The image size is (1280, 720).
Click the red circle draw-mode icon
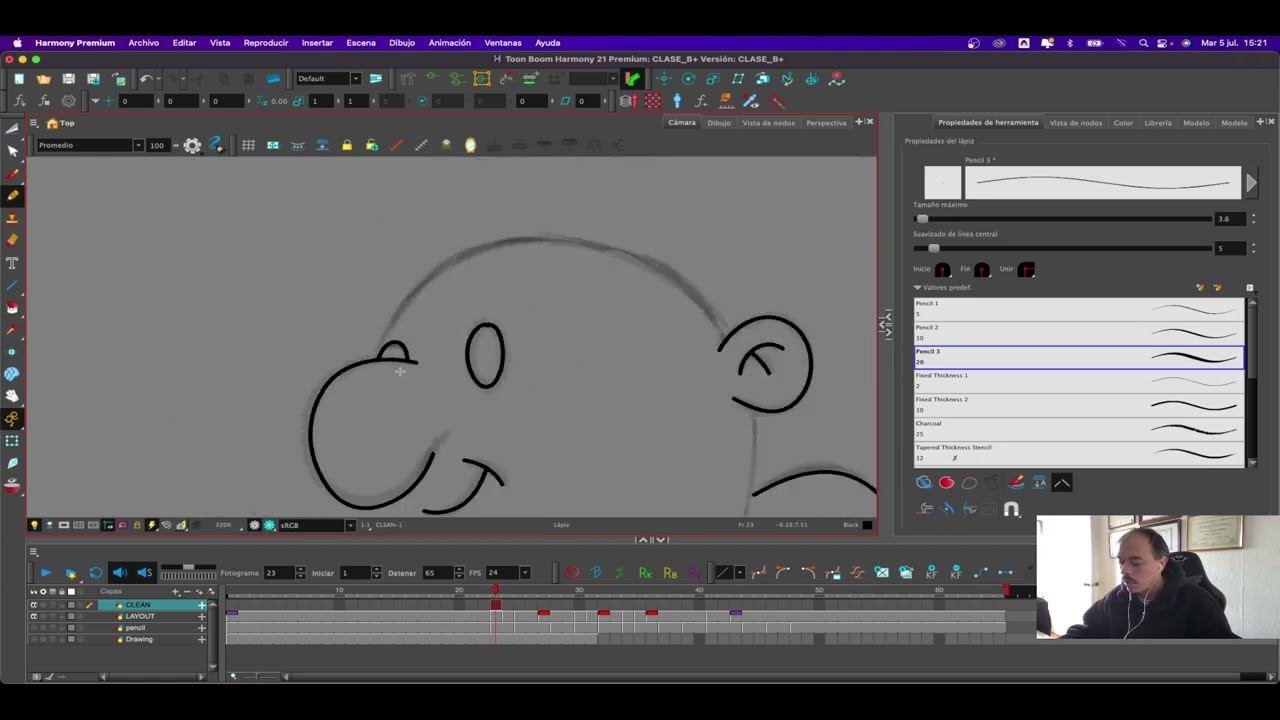946,483
